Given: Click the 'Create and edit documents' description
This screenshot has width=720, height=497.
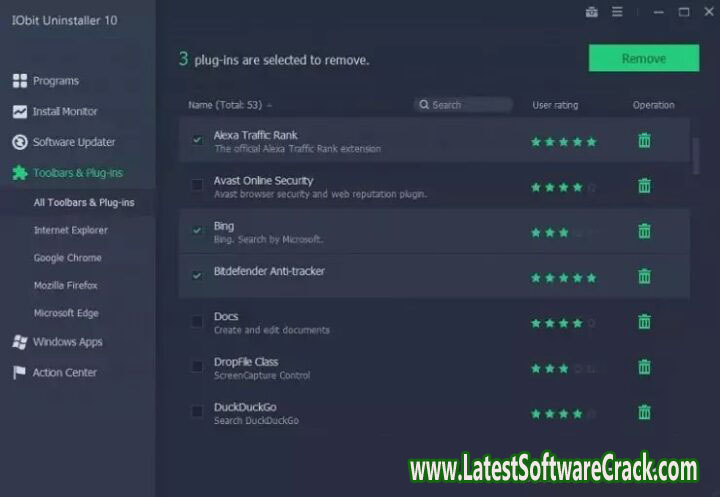Looking at the screenshot, I should [271, 330].
